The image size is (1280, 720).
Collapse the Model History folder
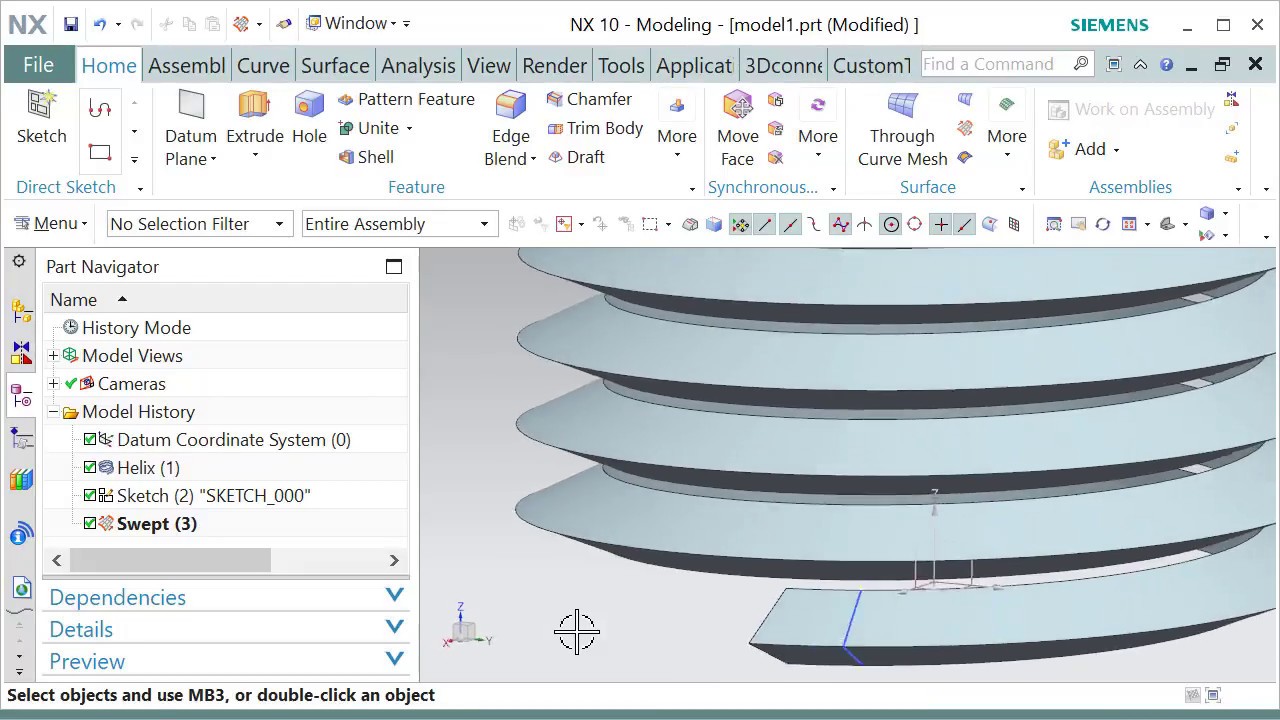coord(54,412)
